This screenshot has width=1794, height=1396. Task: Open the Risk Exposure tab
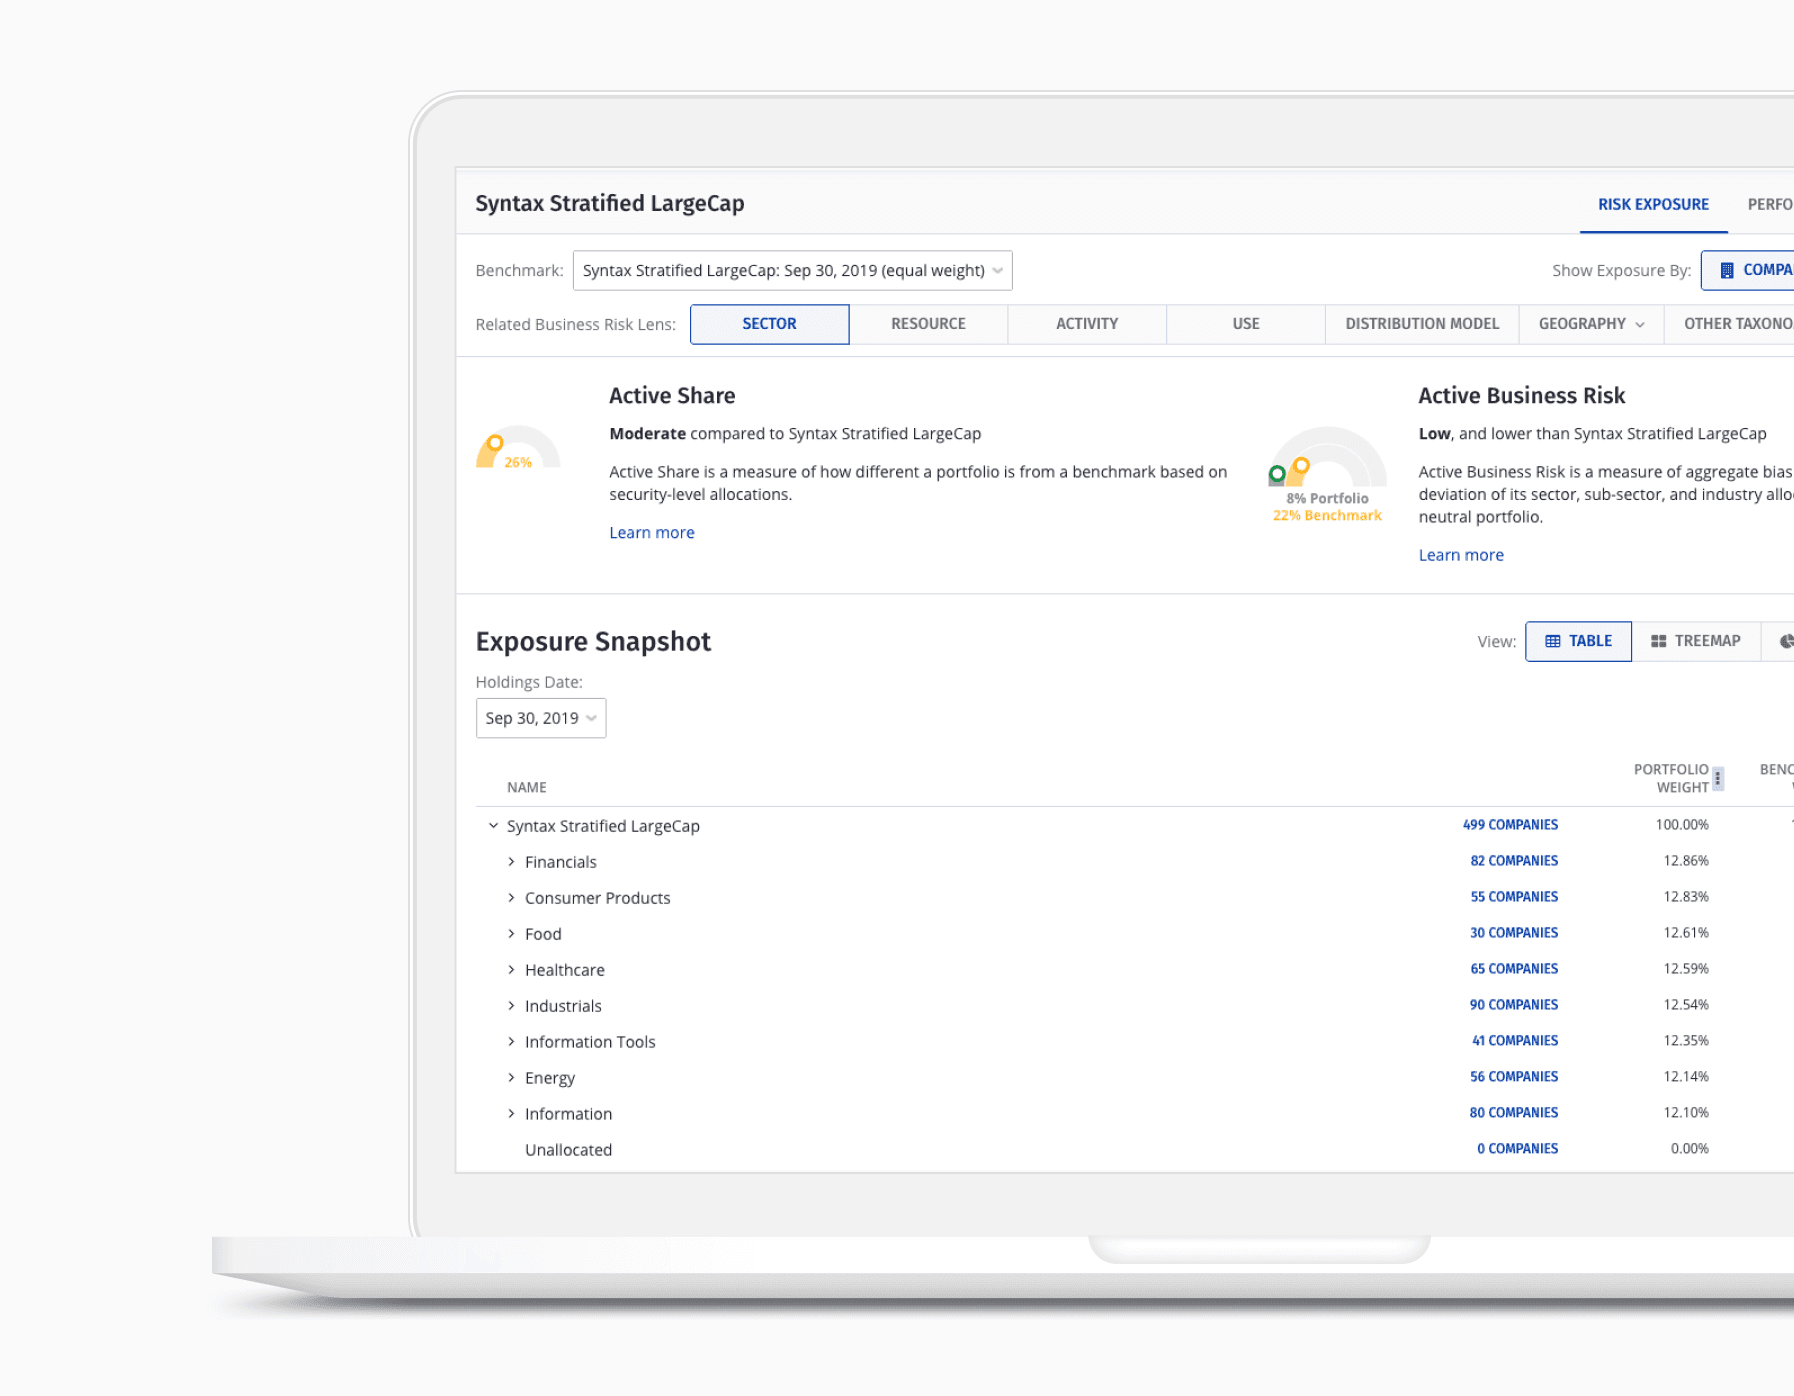coord(1653,204)
